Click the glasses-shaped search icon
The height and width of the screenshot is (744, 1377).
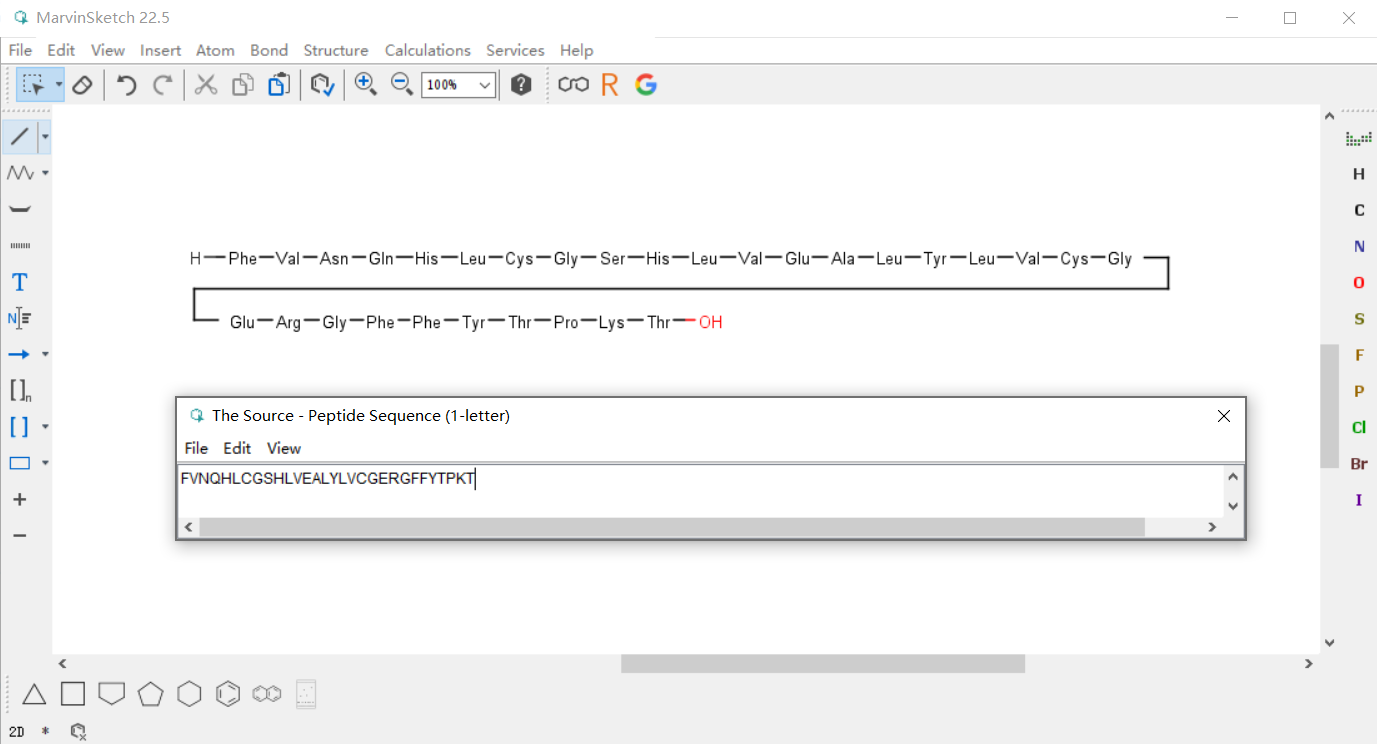pos(573,85)
